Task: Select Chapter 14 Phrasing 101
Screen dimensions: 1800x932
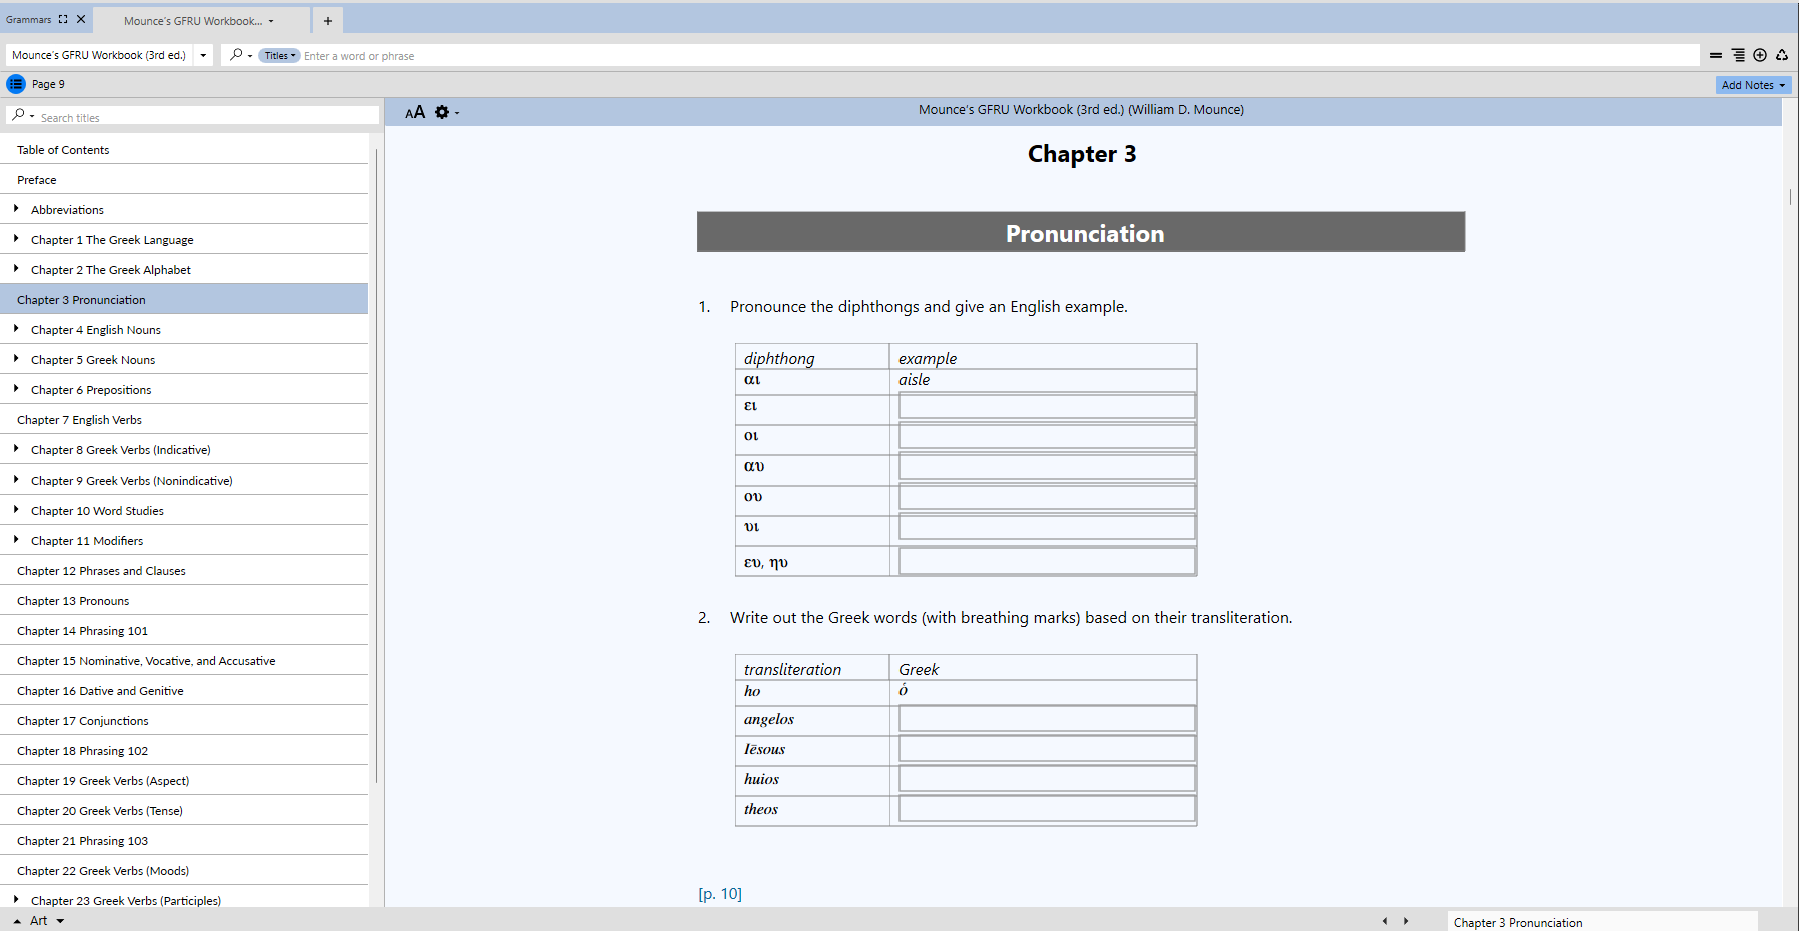Action: [x=184, y=631]
